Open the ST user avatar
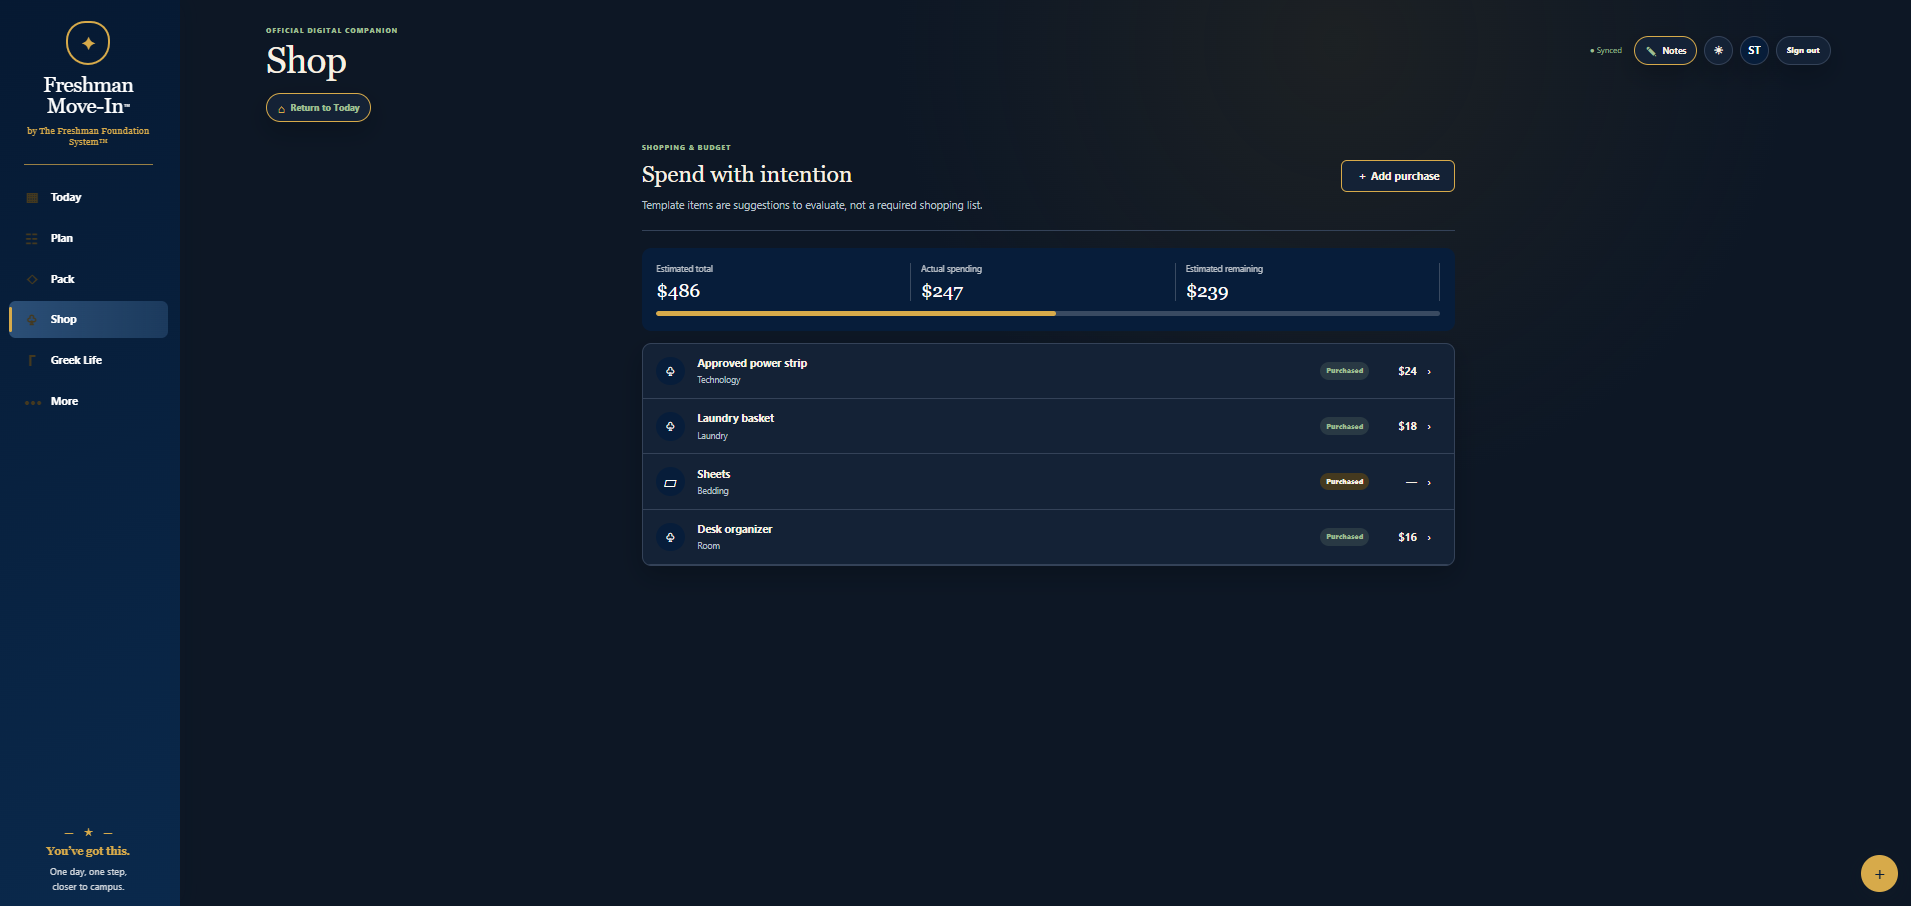The image size is (1911, 906). (1754, 51)
